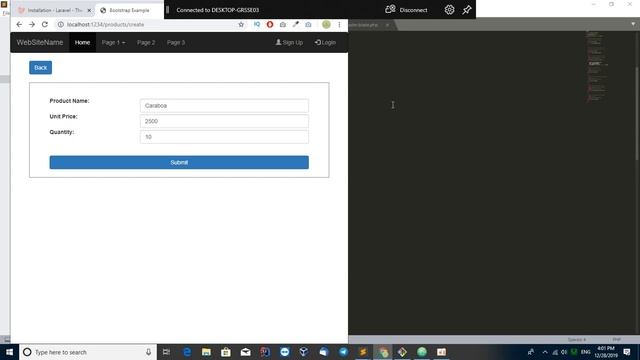The image size is (640, 360).
Task: Open the Windows Start menu
Action: tap(9, 352)
